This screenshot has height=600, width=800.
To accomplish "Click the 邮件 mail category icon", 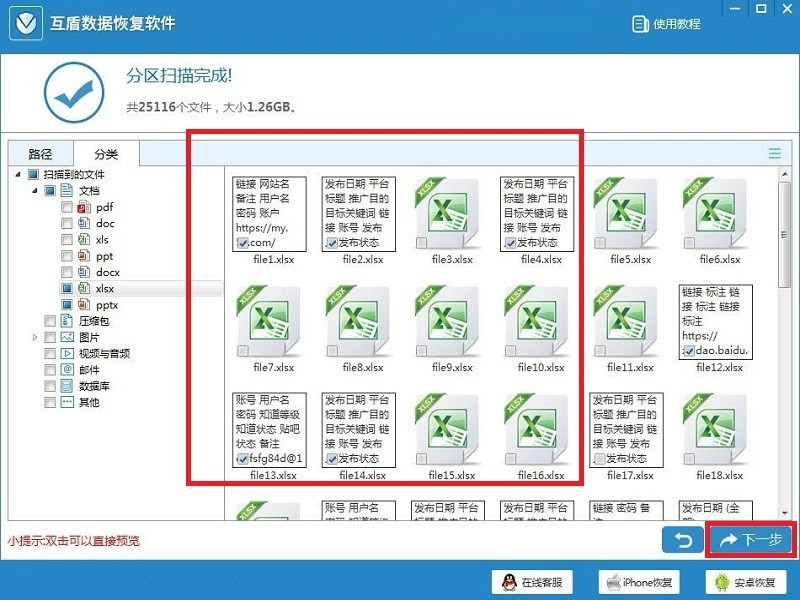I will point(67,370).
